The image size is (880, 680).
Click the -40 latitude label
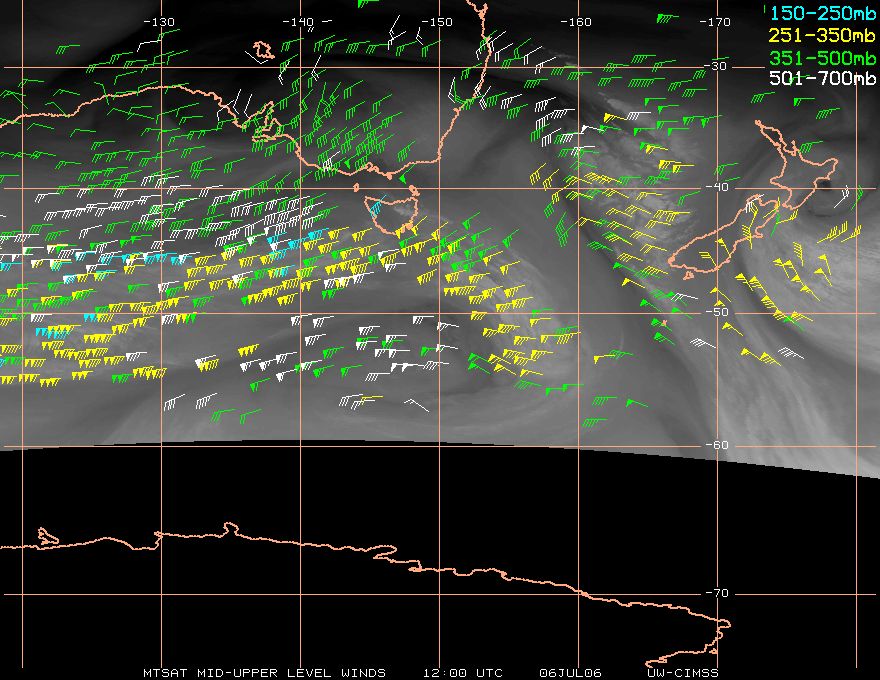717,187
